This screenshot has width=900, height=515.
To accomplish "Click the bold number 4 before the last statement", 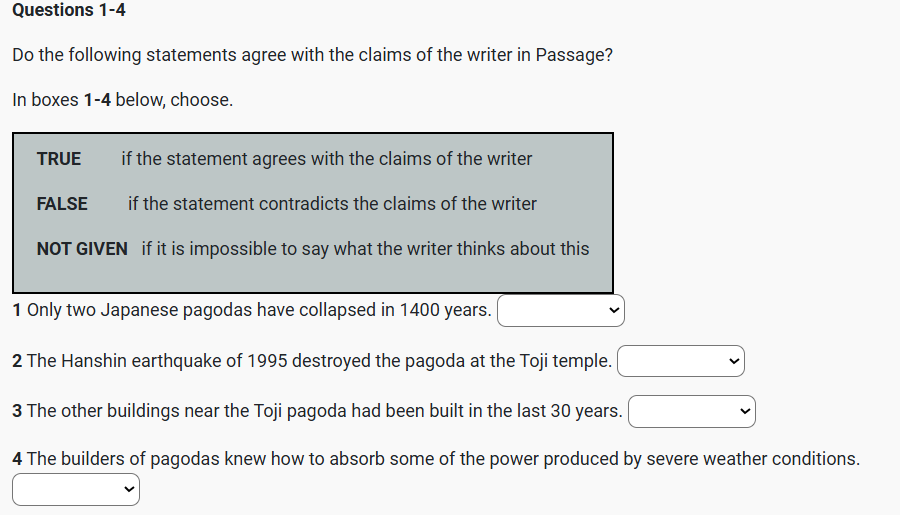I will coord(18,459).
